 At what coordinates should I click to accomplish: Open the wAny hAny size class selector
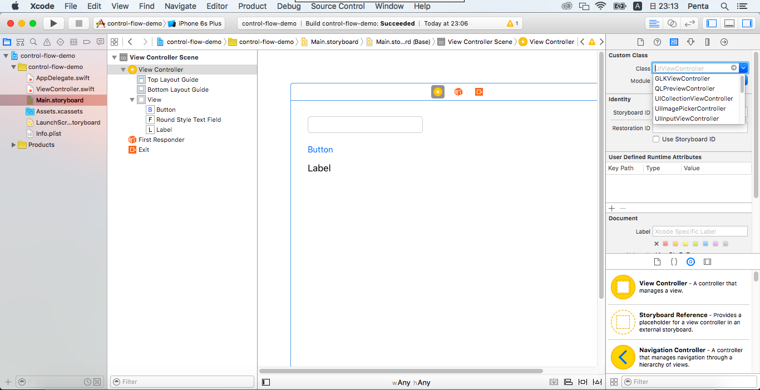411,383
